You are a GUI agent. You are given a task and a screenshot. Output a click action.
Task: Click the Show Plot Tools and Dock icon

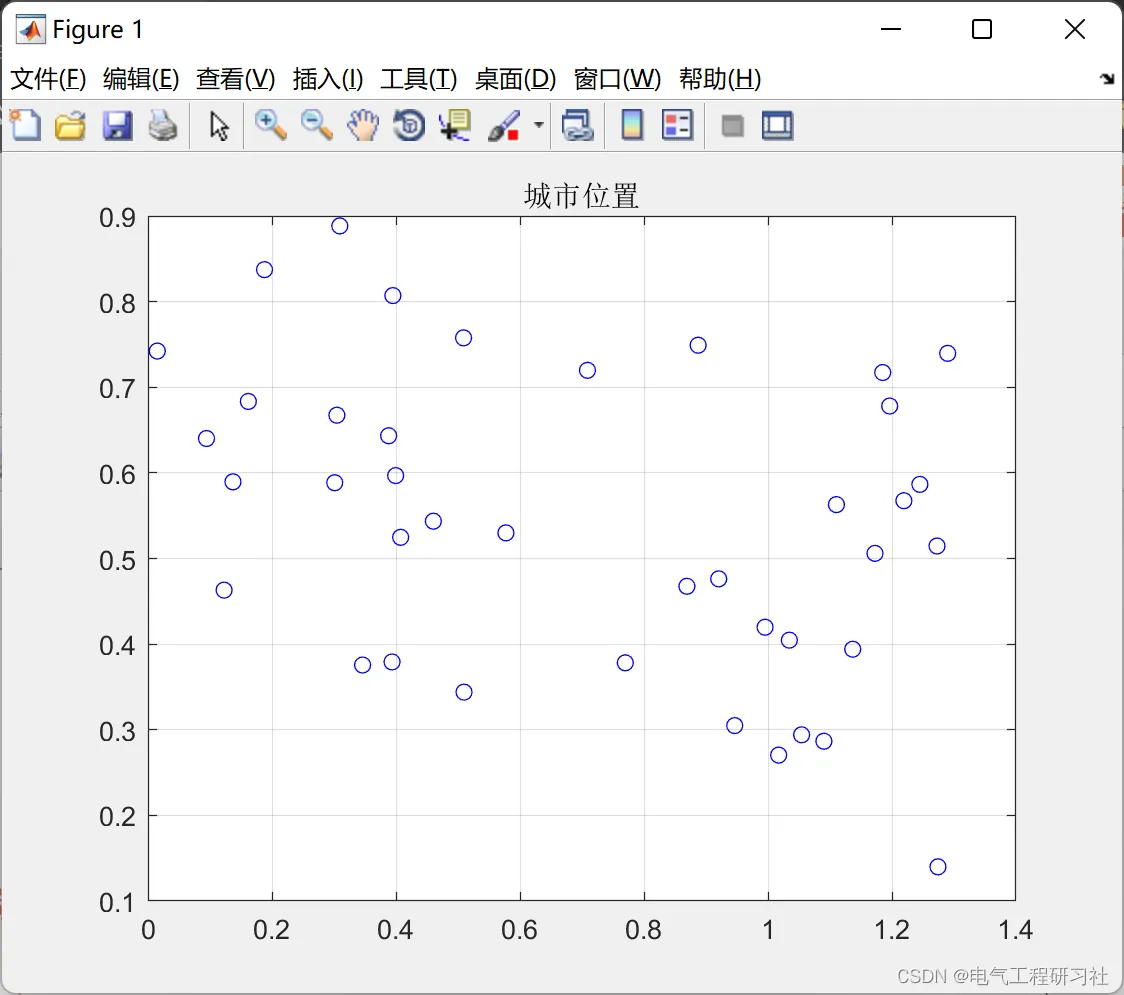pos(777,125)
